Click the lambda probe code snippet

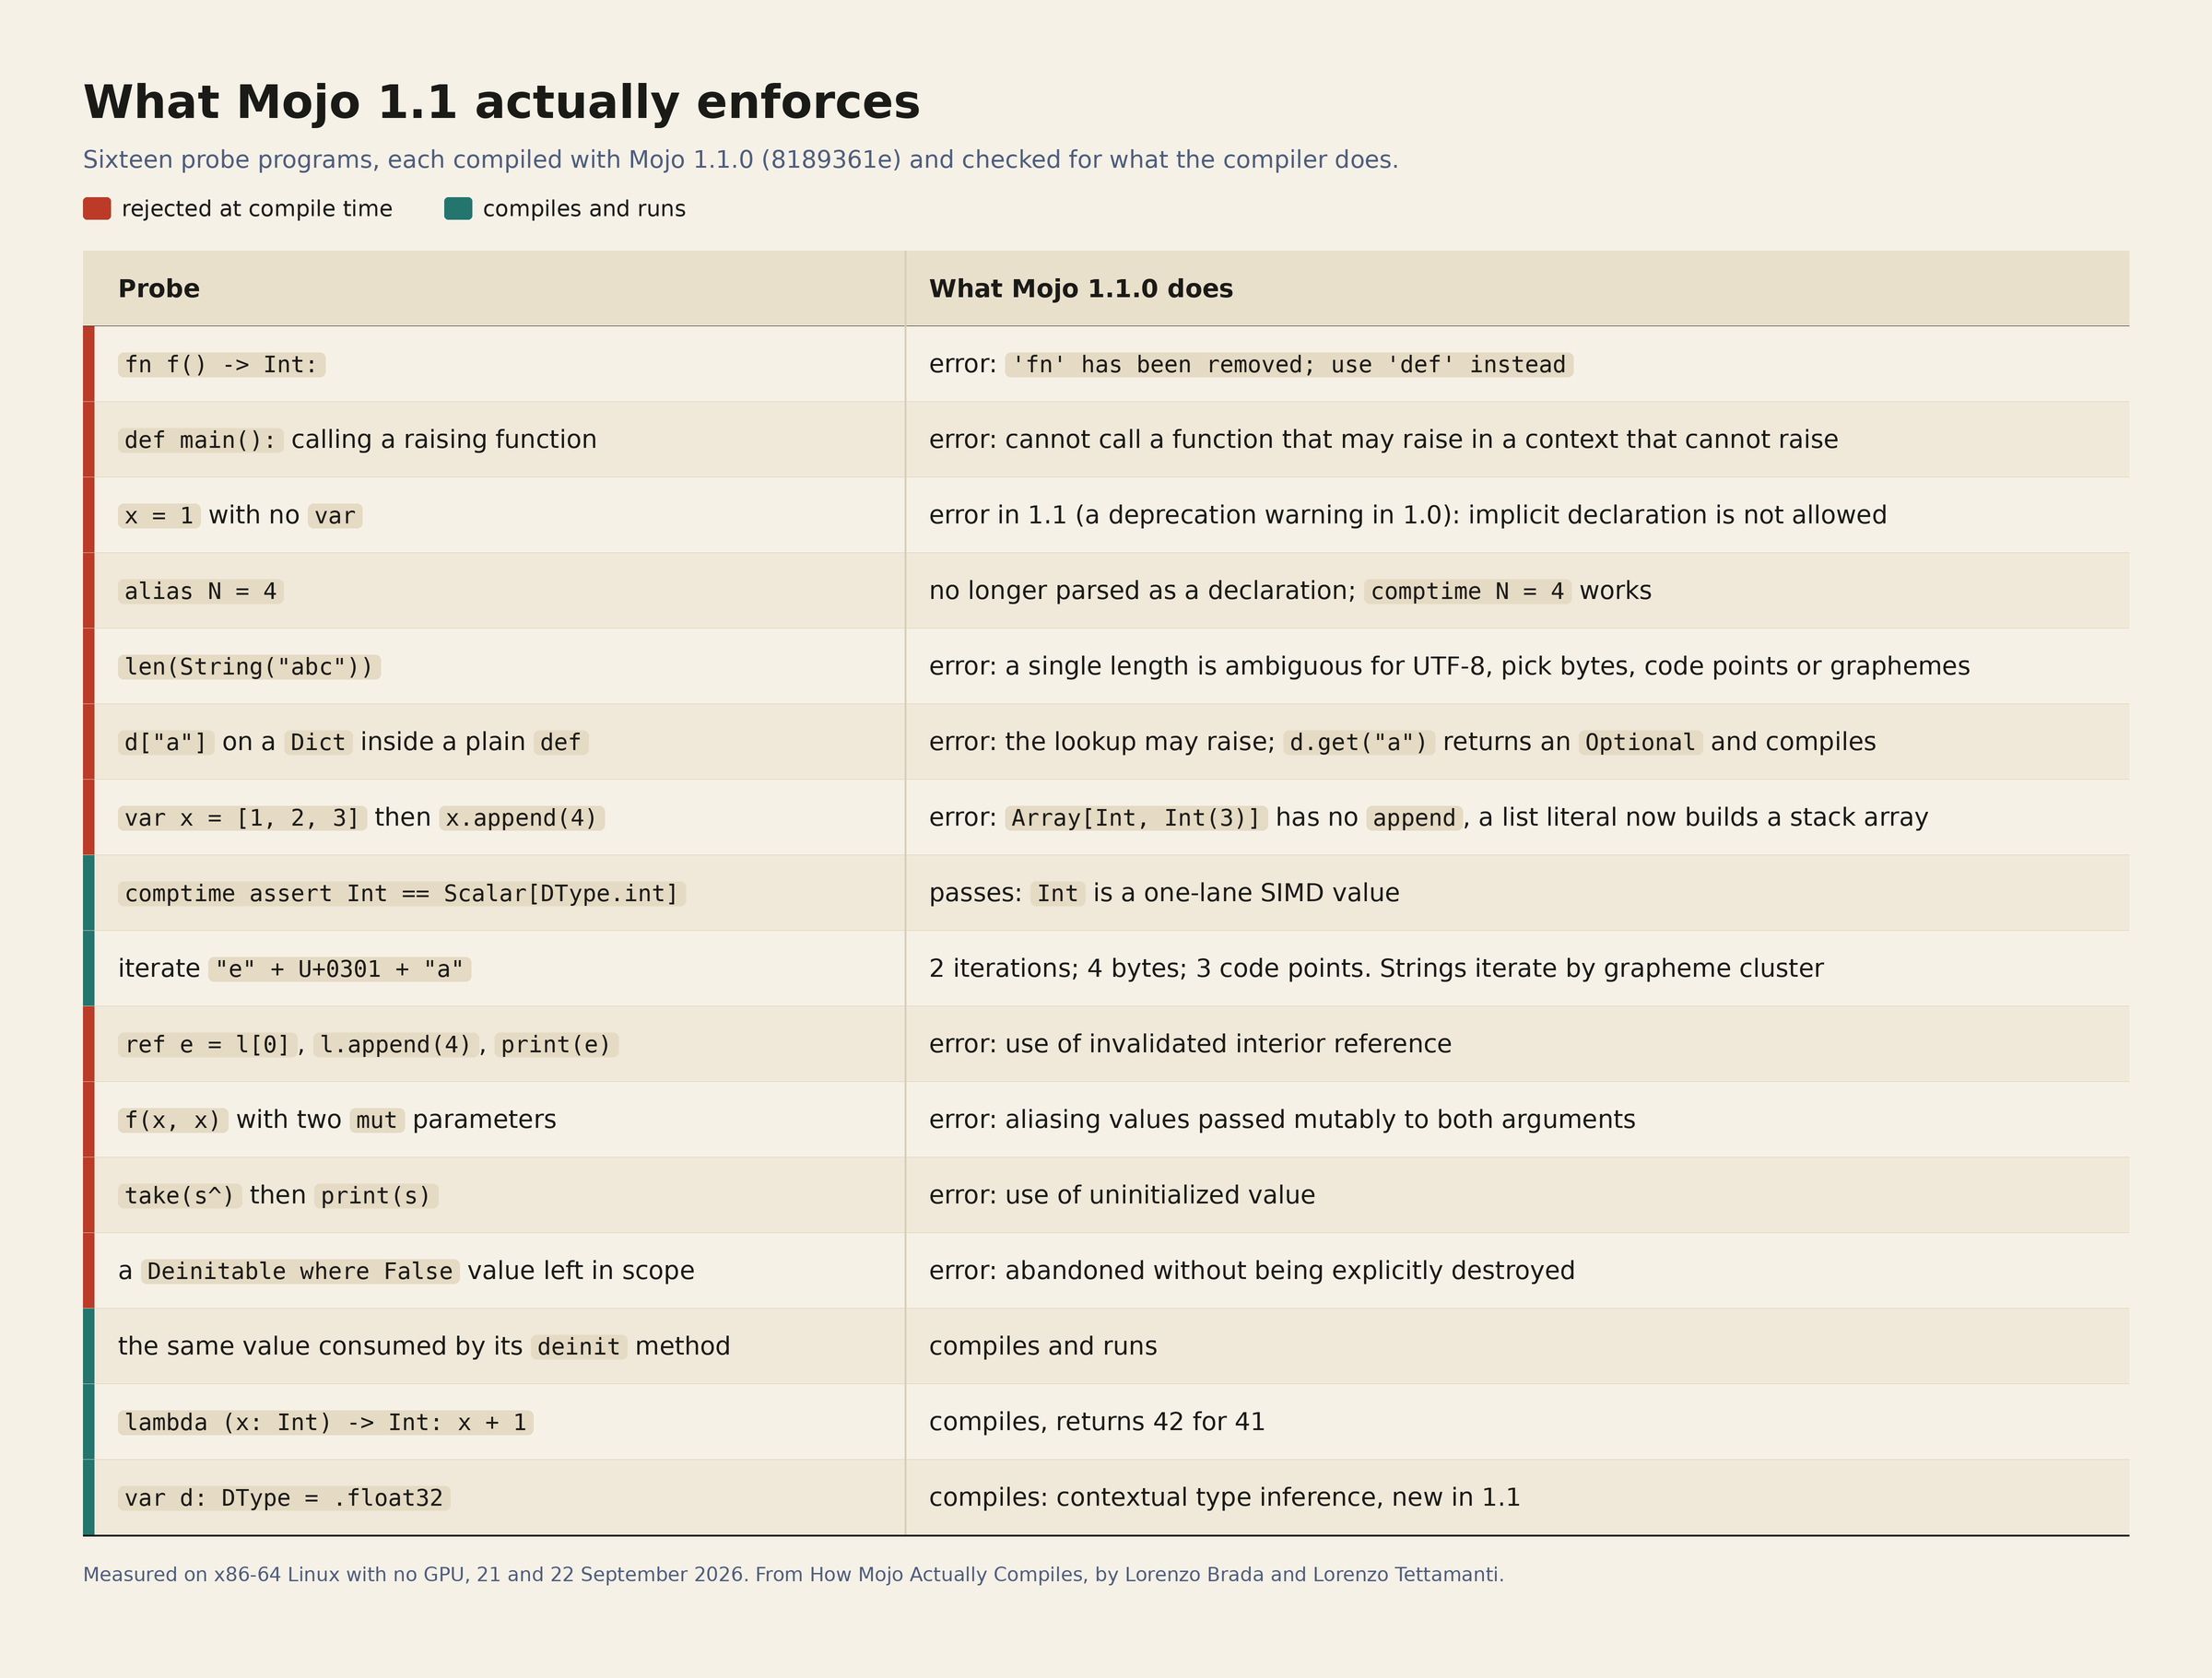(325, 1422)
